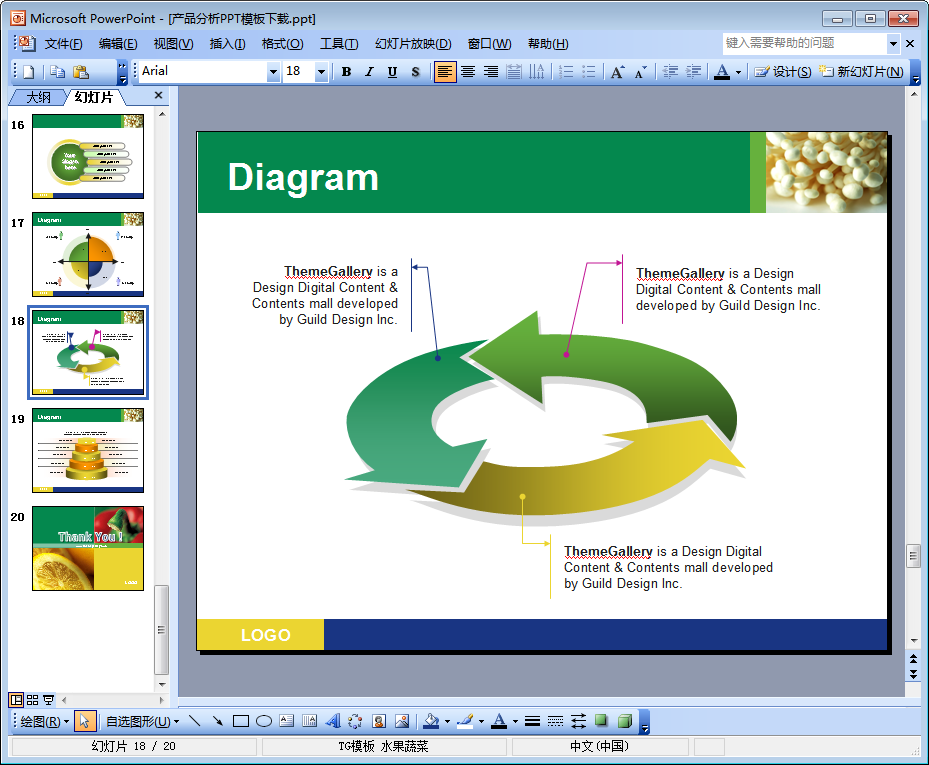929x765 pixels.
Task: Toggle Bold formatting
Action: tap(347, 72)
